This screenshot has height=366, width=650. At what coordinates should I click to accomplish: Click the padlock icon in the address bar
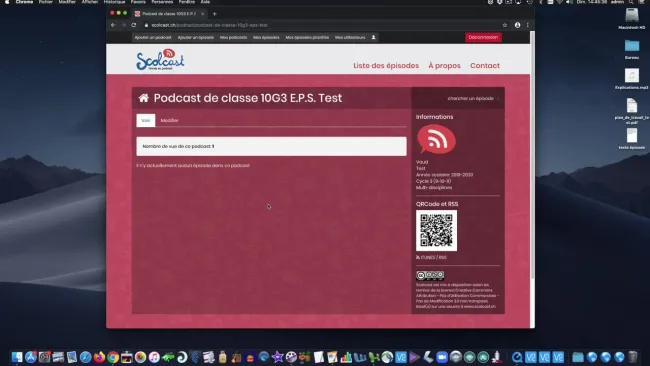(x=146, y=25)
